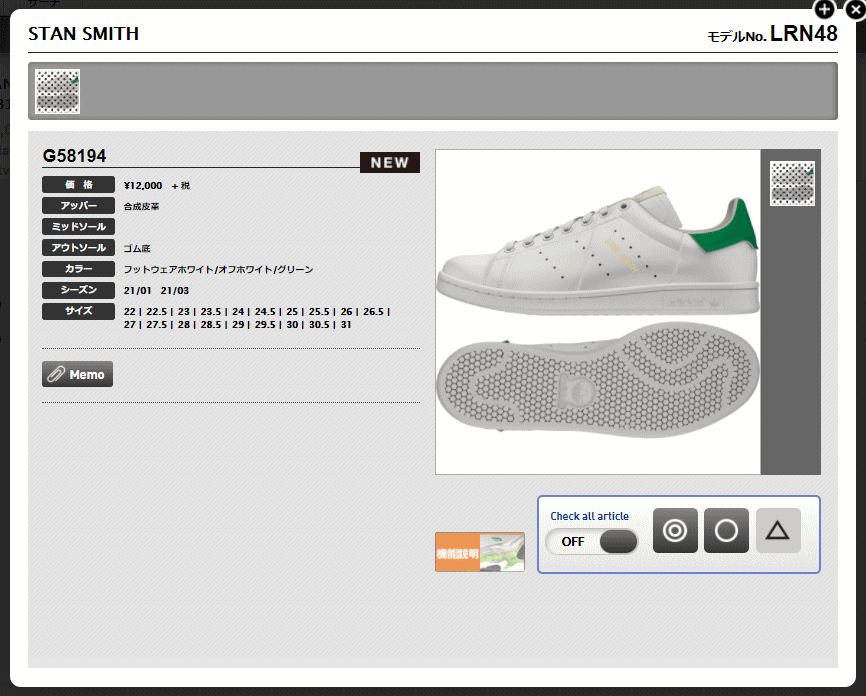The image size is (866, 696).
Task: Click the アウトソール label
Action: point(78,247)
